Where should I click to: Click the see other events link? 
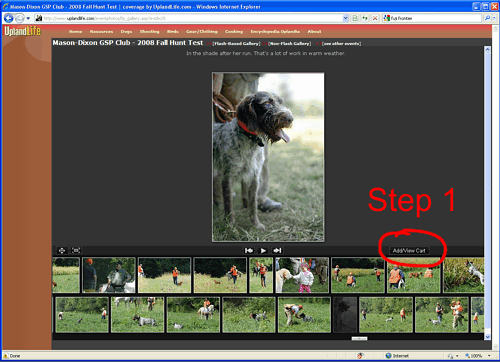pos(341,44)
